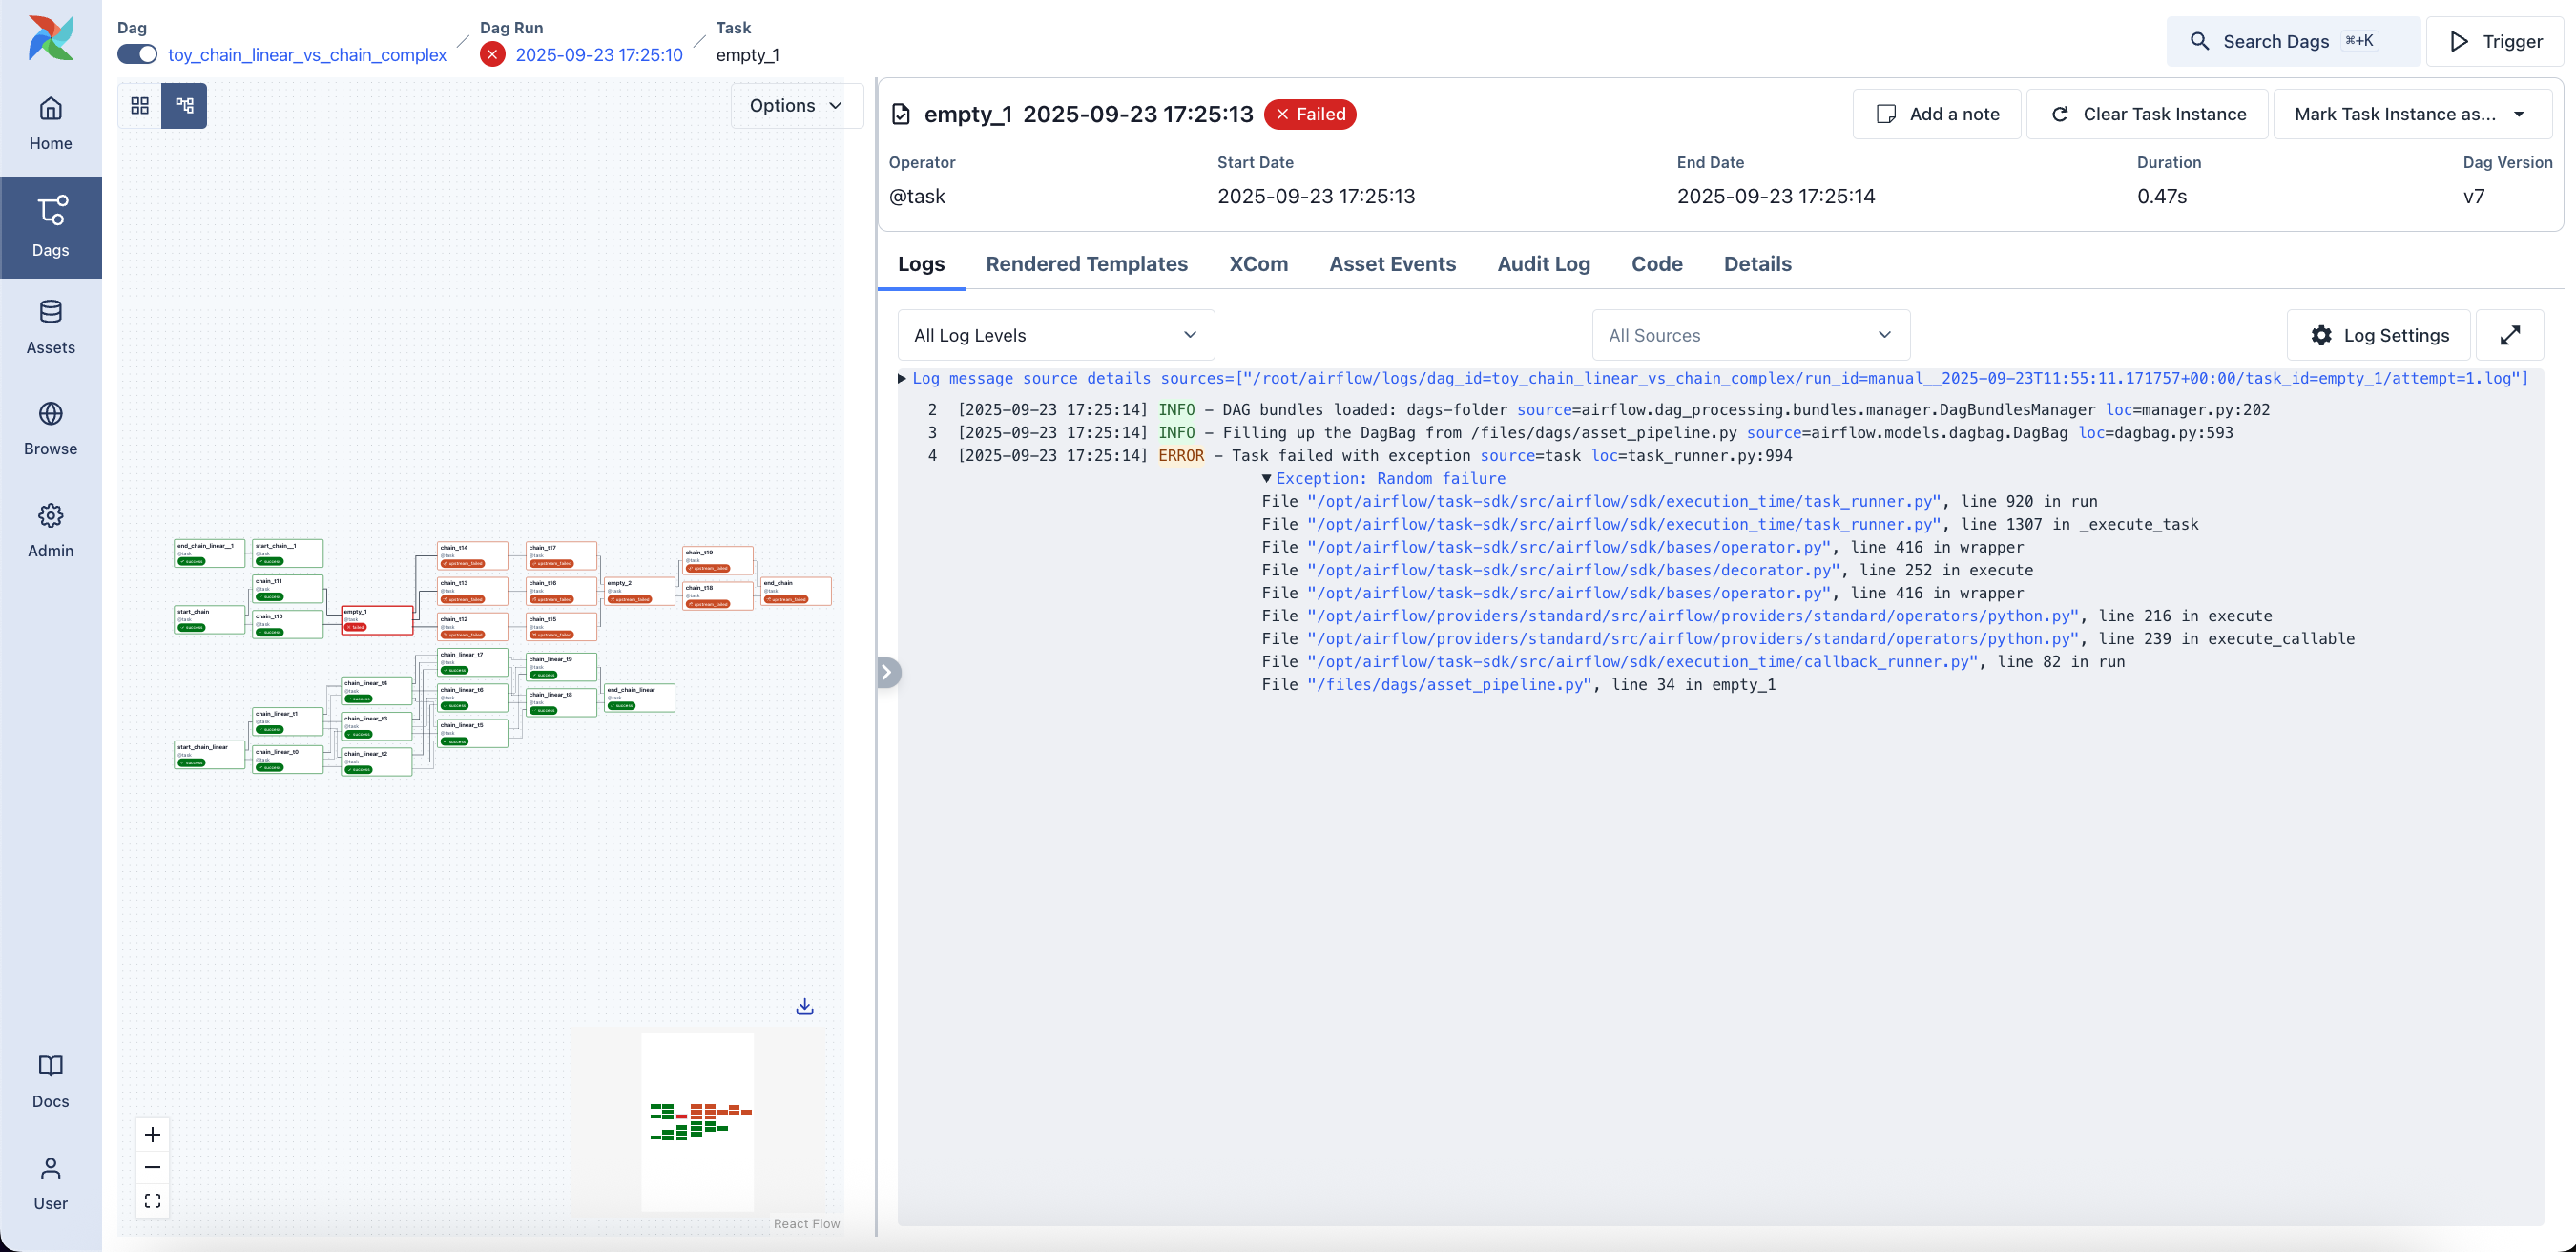Viewport: 2576px width, 1252px height.
Task: Open toy_chain_linear_vs_chain_complex DAG link
Action: tap(307, 54)
